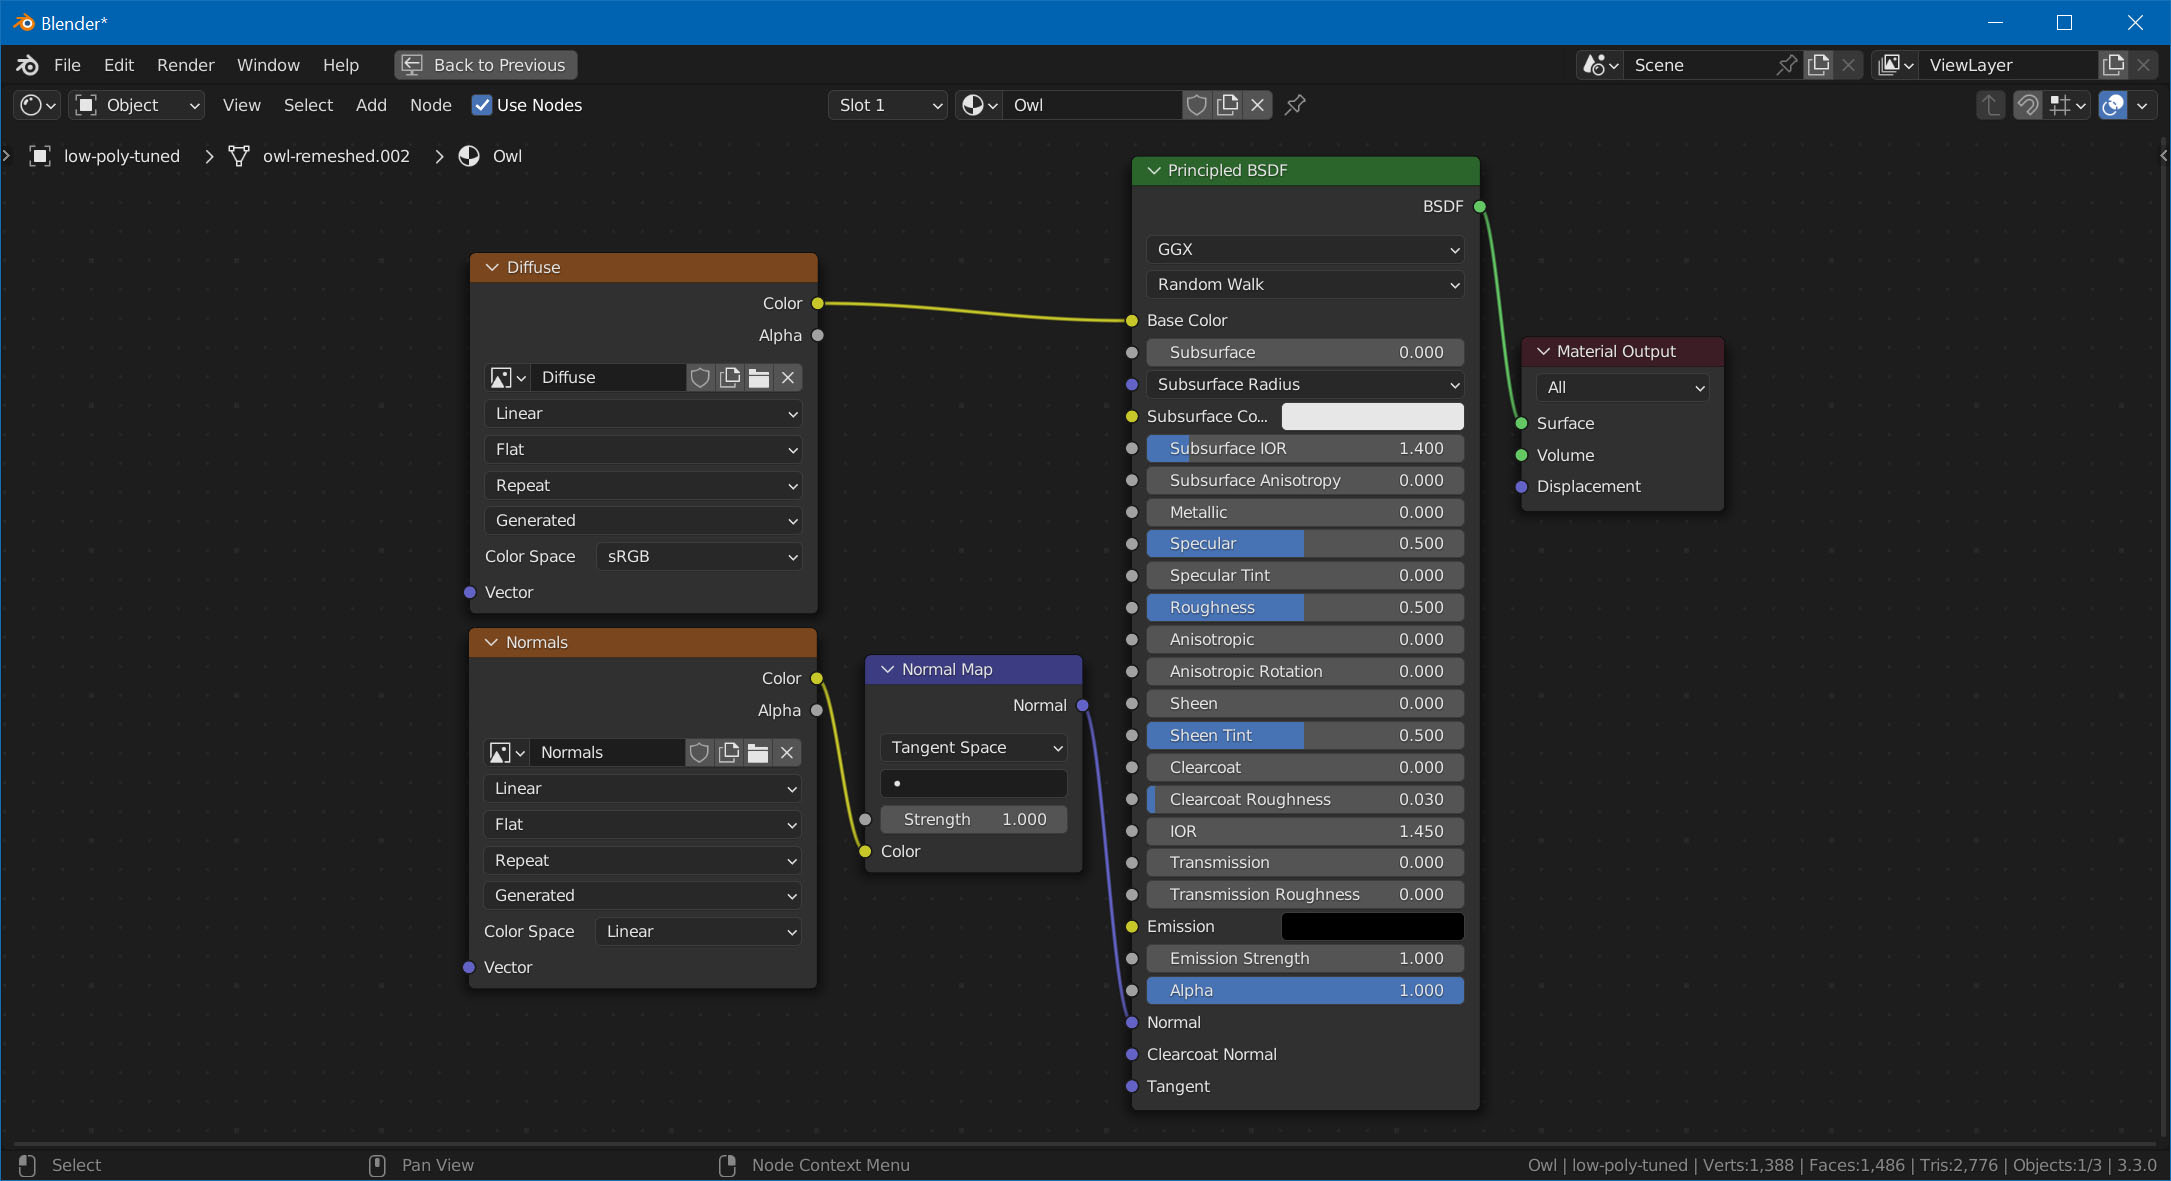Browse images in the Normals node
Viewport: 2171px width, 1181px height.
click(x=506, y=752)
